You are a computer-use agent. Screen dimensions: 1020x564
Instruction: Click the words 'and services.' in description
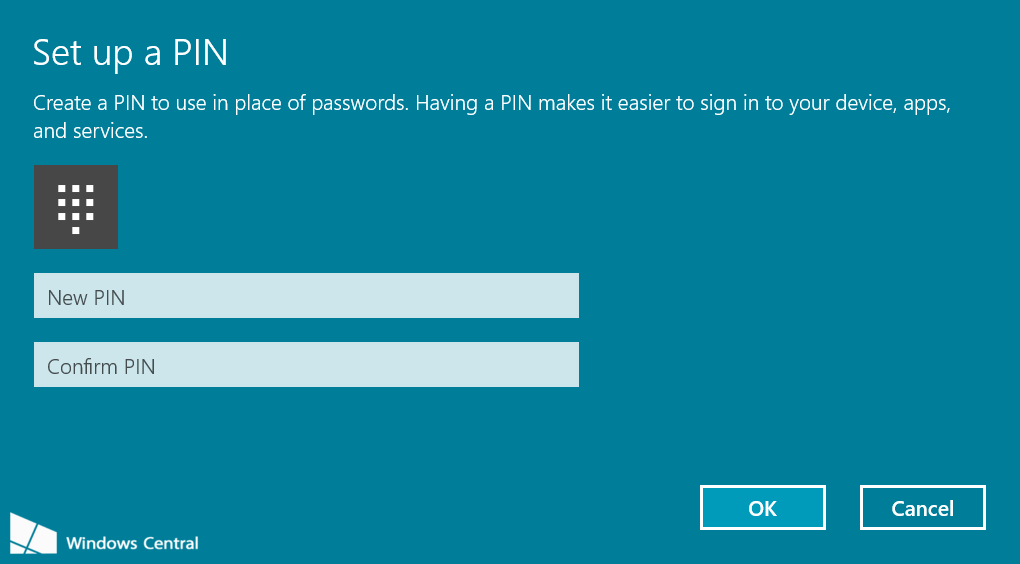pos(90,131)
